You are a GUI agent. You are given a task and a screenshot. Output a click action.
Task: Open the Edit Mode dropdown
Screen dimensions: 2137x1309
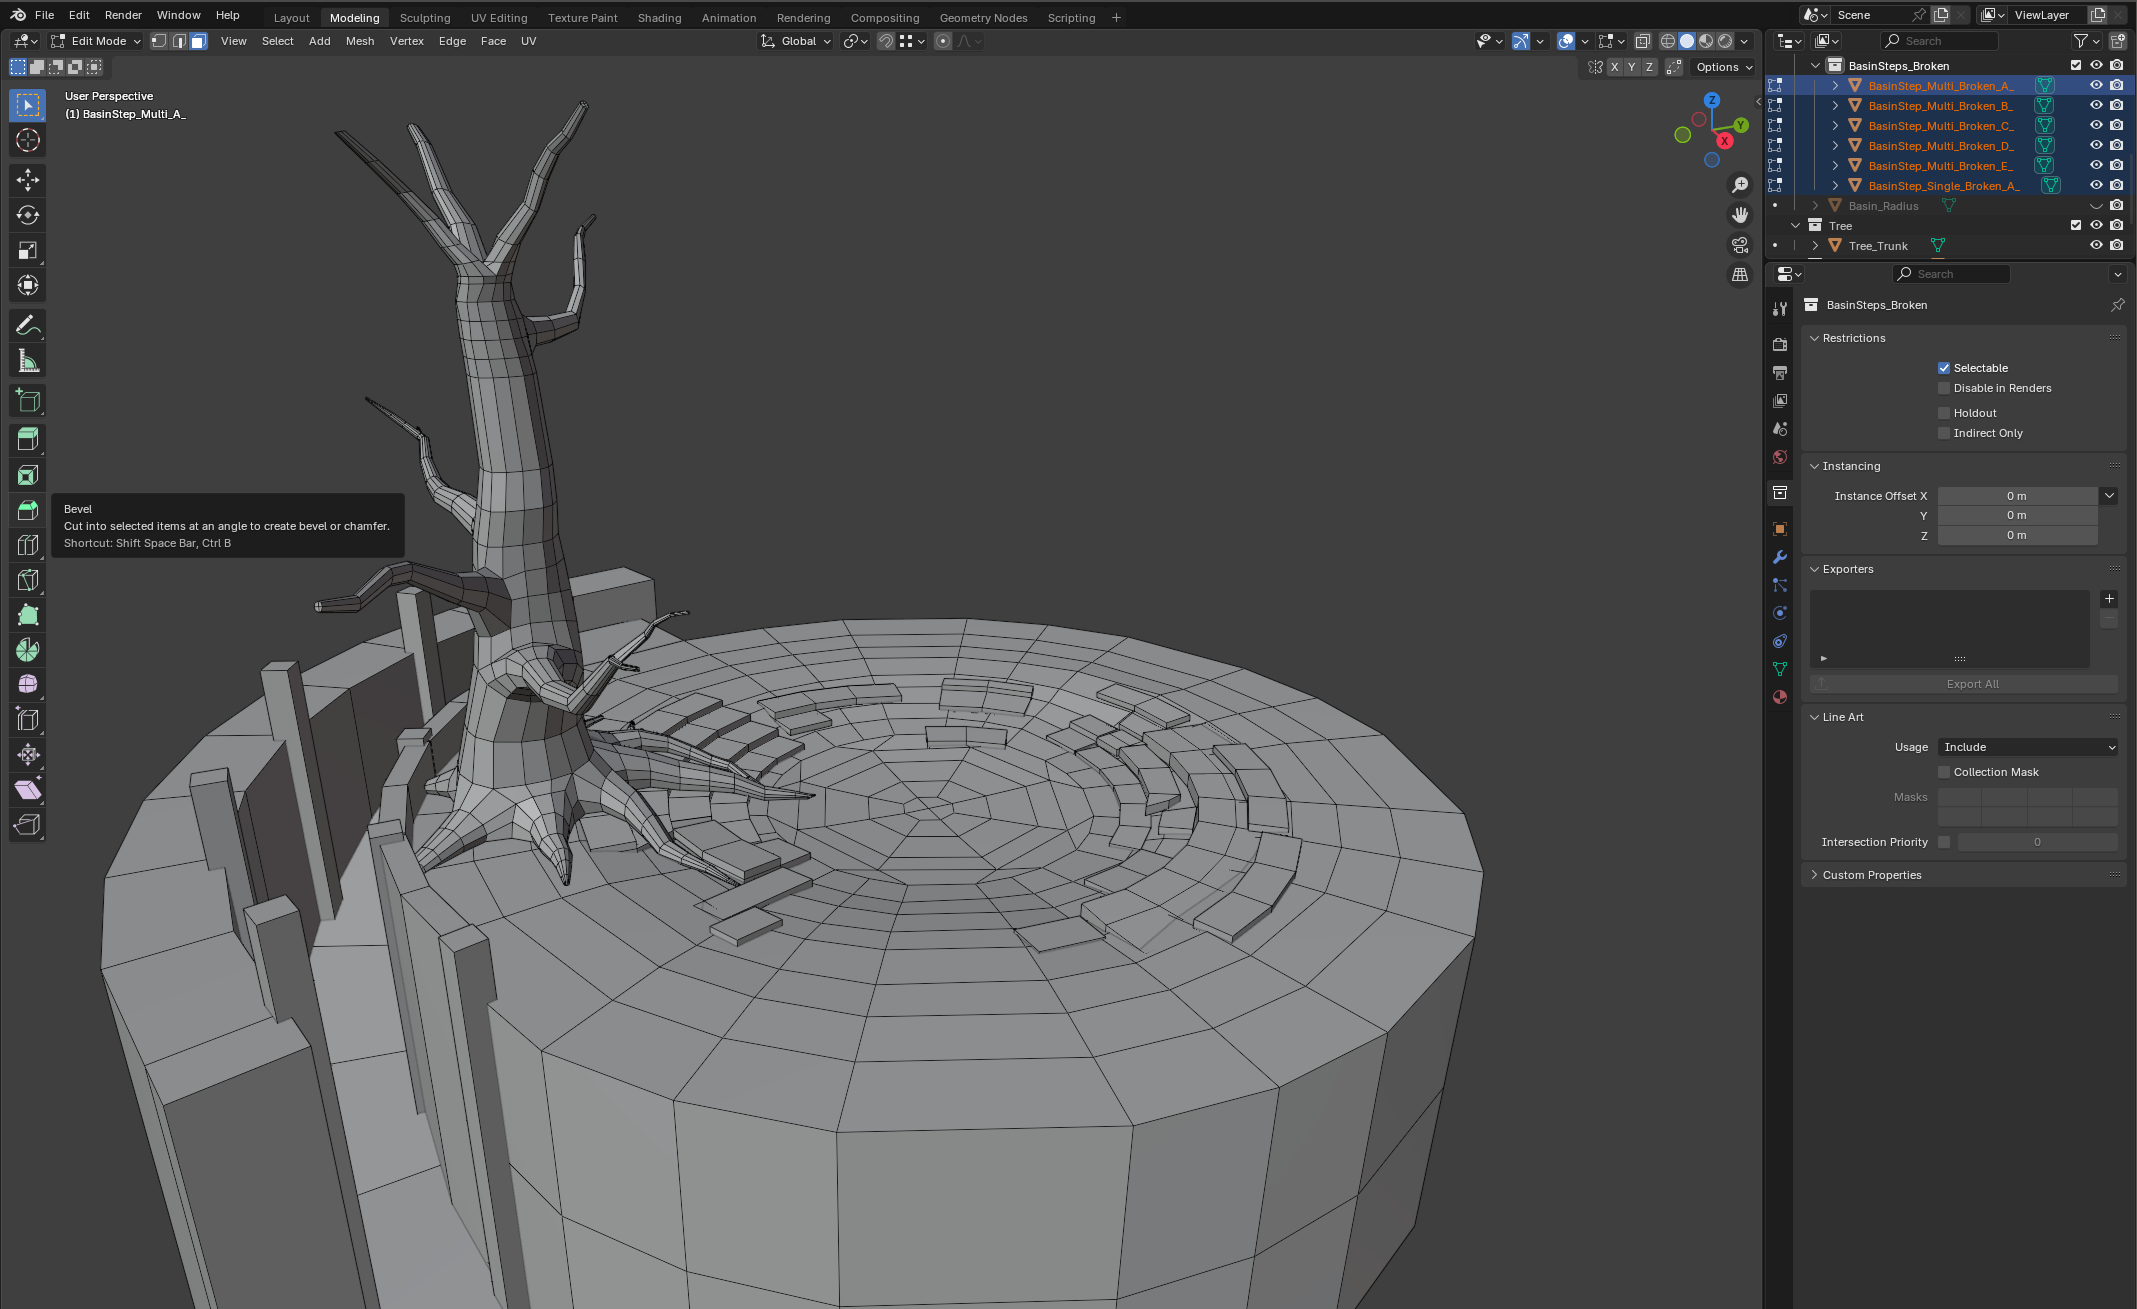click(x=97, y=41)
